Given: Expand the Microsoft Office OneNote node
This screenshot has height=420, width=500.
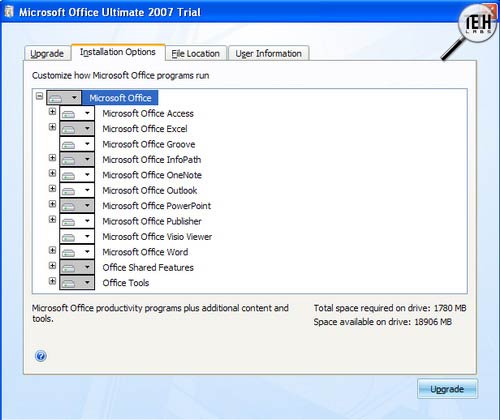Looking at the screenshot, I should tap(52, 173).
